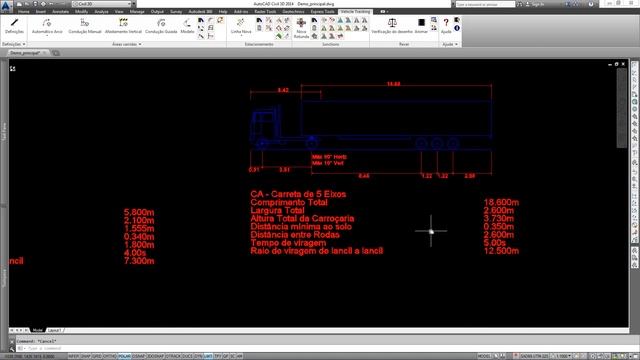The width and height of the screenshot is (640, 360).
Task: Toggle GRID display in status bar
Action: [x=97, y=356]
